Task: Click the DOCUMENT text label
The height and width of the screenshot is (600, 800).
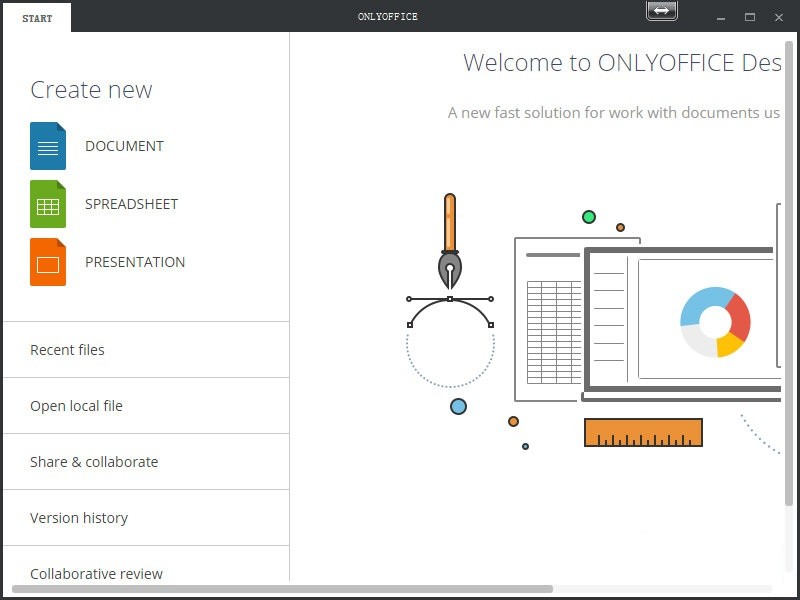Action: (124, 146)
